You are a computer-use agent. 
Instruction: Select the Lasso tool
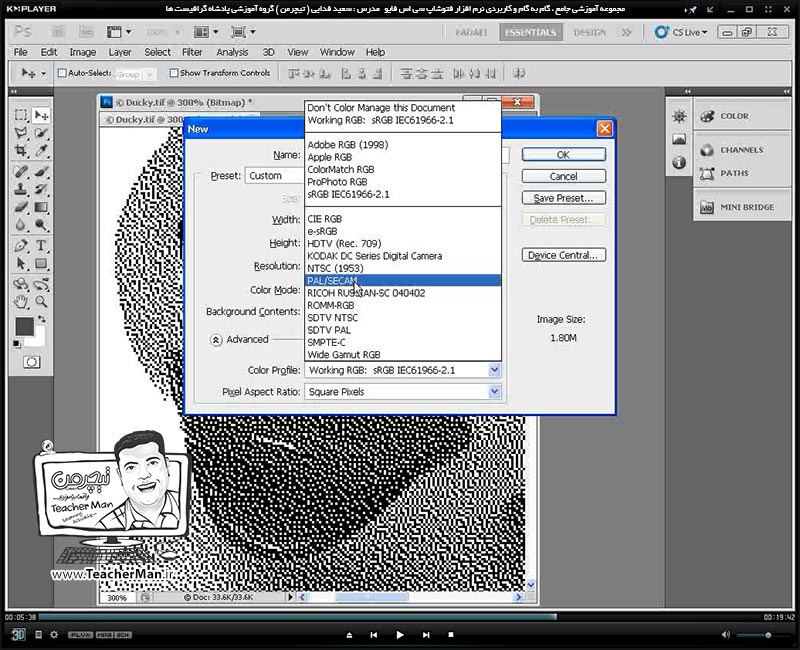point(20,133)
